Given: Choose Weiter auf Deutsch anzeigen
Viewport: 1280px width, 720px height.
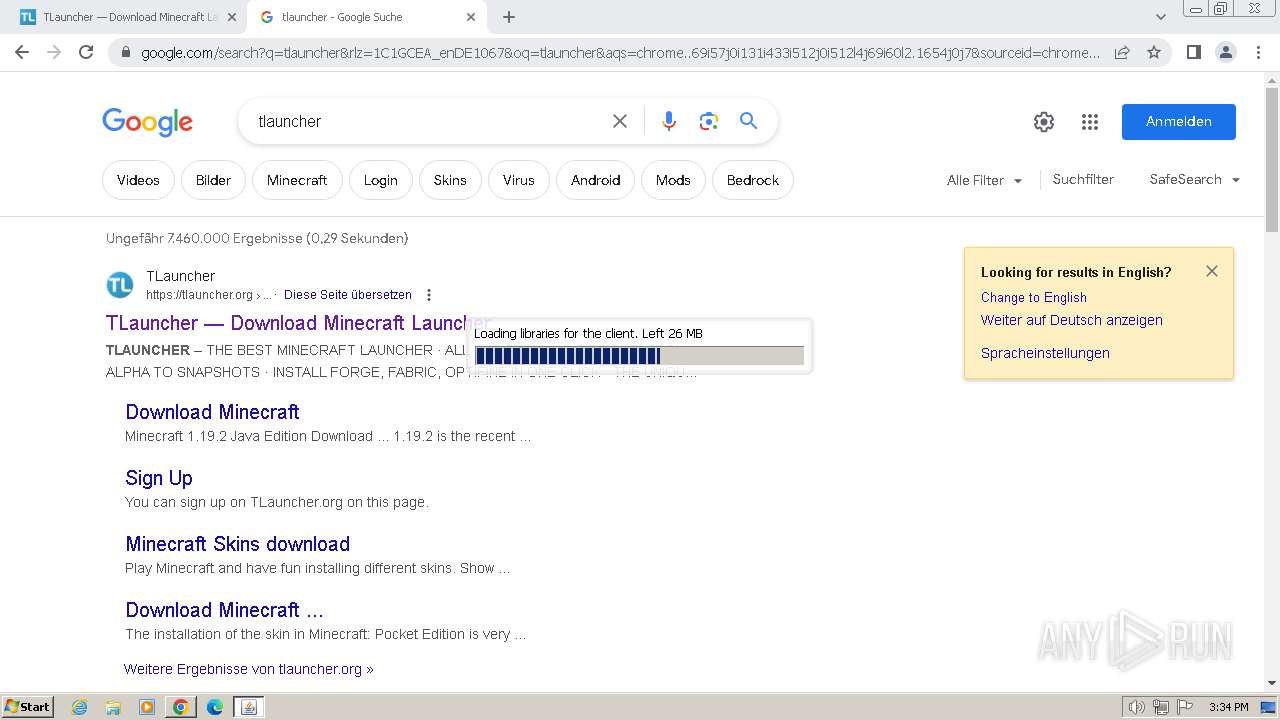Looking at the screenshot, I should (x=1072, y=320).
